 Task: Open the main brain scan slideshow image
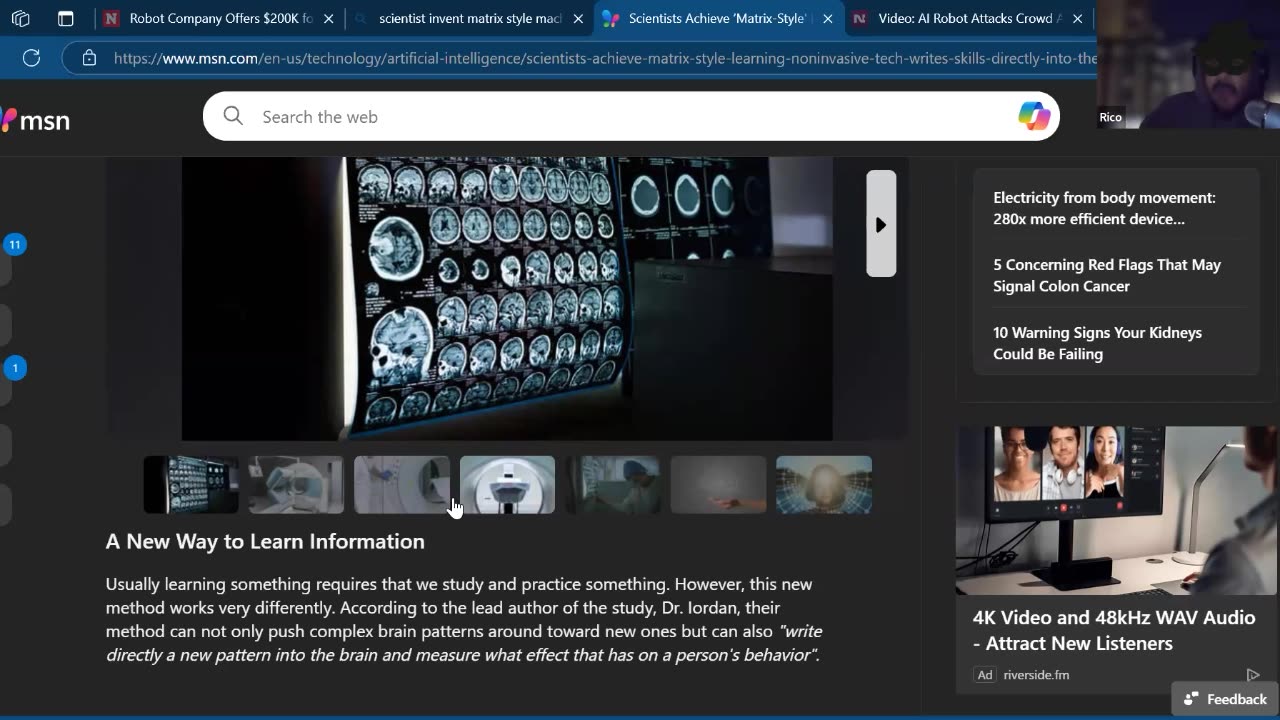507,298
